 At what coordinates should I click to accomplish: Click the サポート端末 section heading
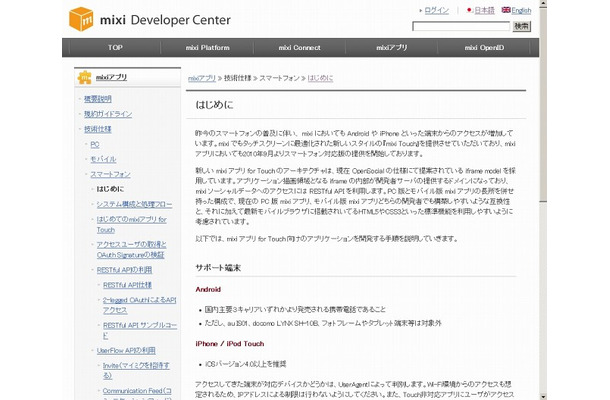click(x=218, y=268)
